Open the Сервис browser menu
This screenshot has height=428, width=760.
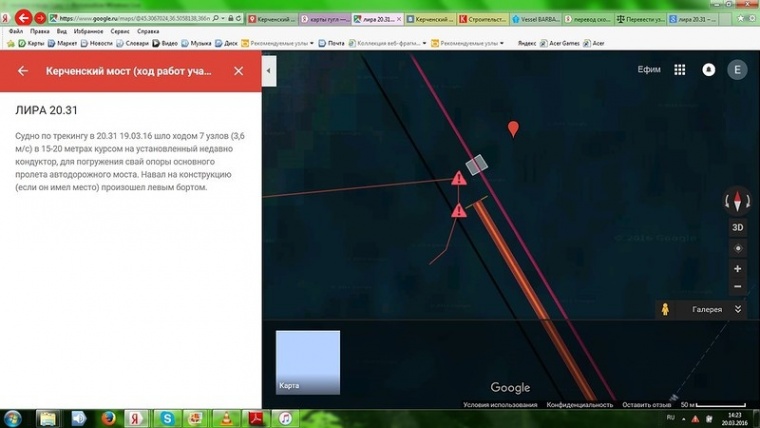(x=118, y=31)
